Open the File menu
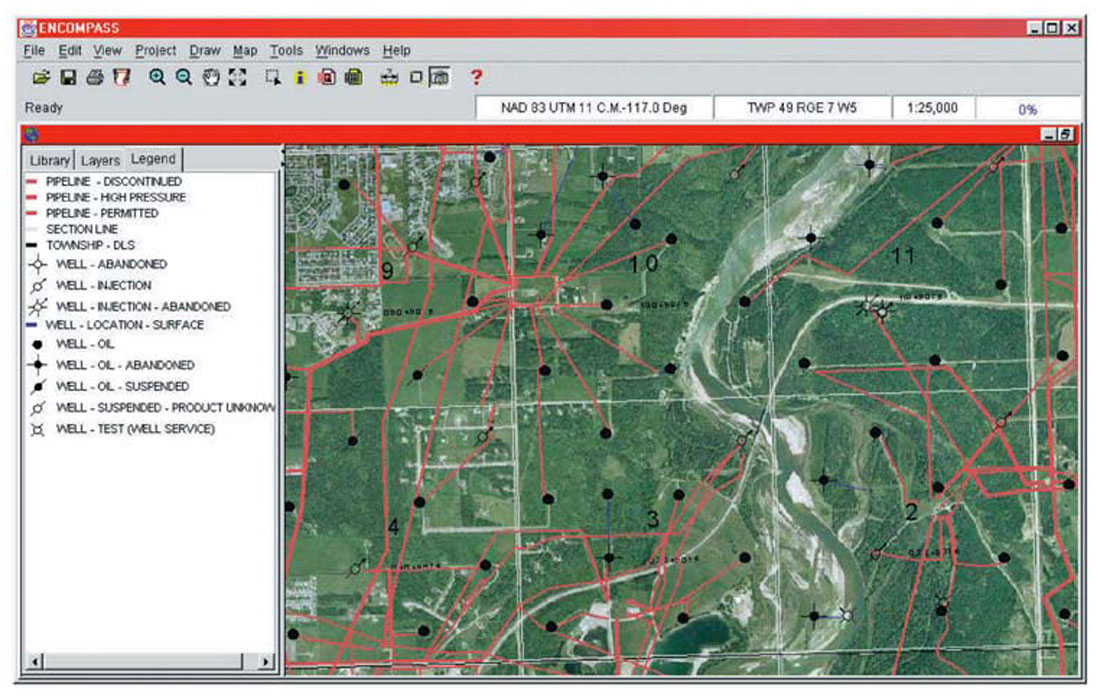The width and height of the screenshot is (1100, 700). (x=34, y=51)
